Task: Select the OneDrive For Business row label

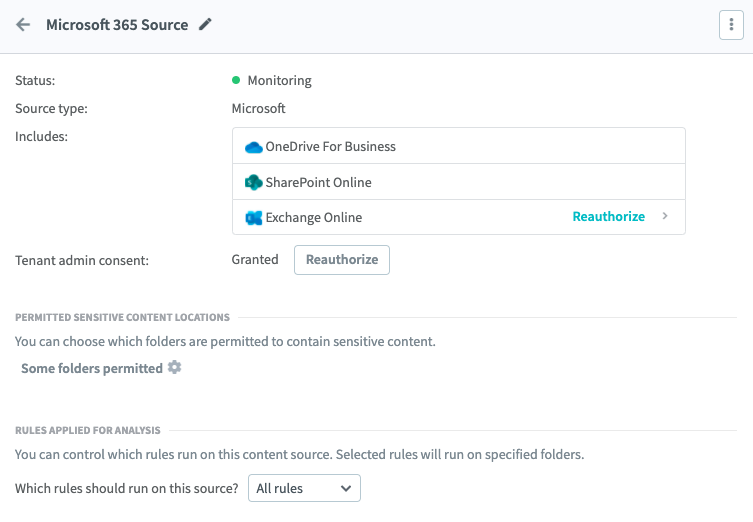Action: tap(330, 146)
